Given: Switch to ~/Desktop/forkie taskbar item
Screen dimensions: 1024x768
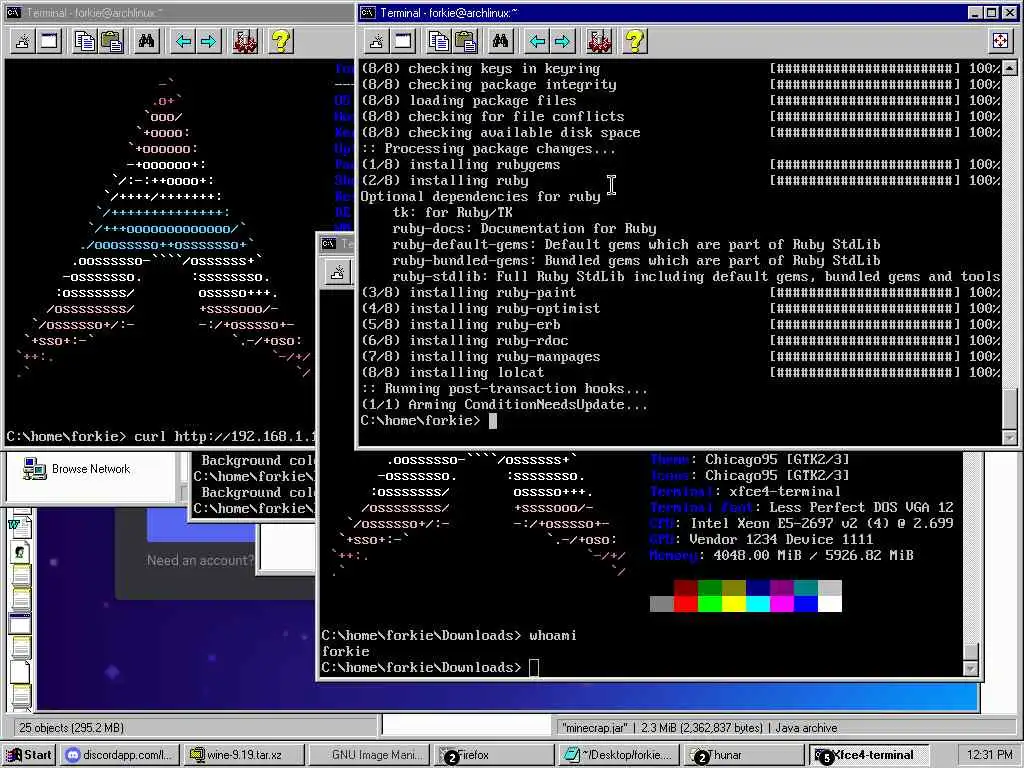Looking at the screenshot, I should click(x=619, y=755).
